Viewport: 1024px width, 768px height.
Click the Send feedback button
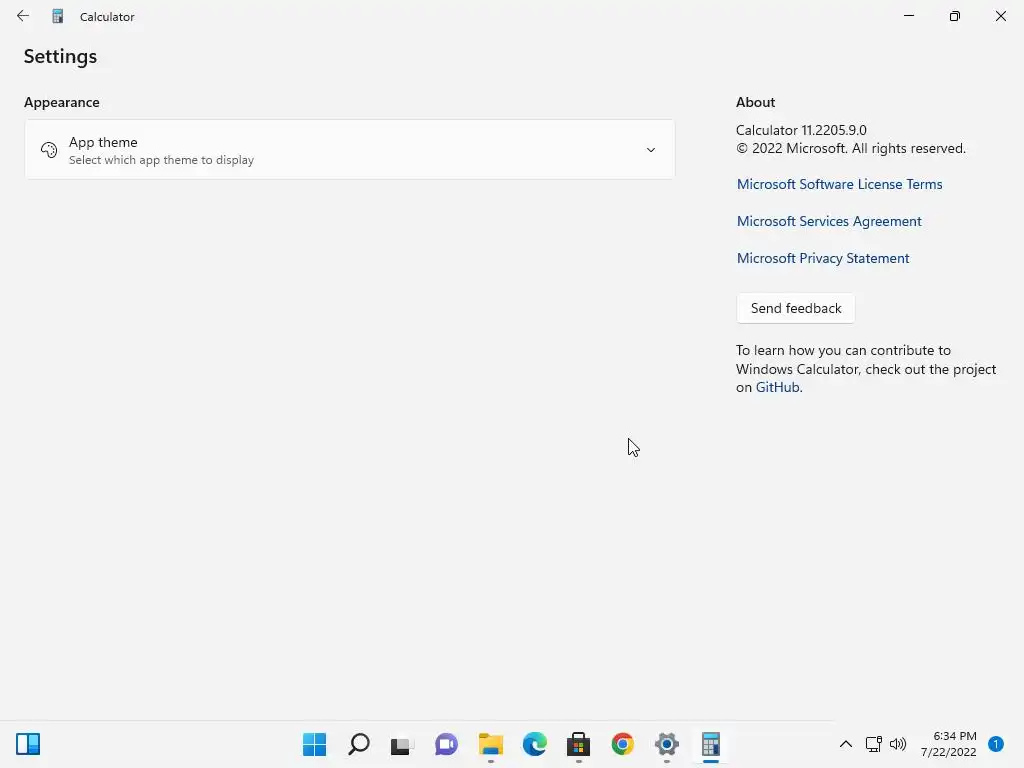tap(795, 308)
